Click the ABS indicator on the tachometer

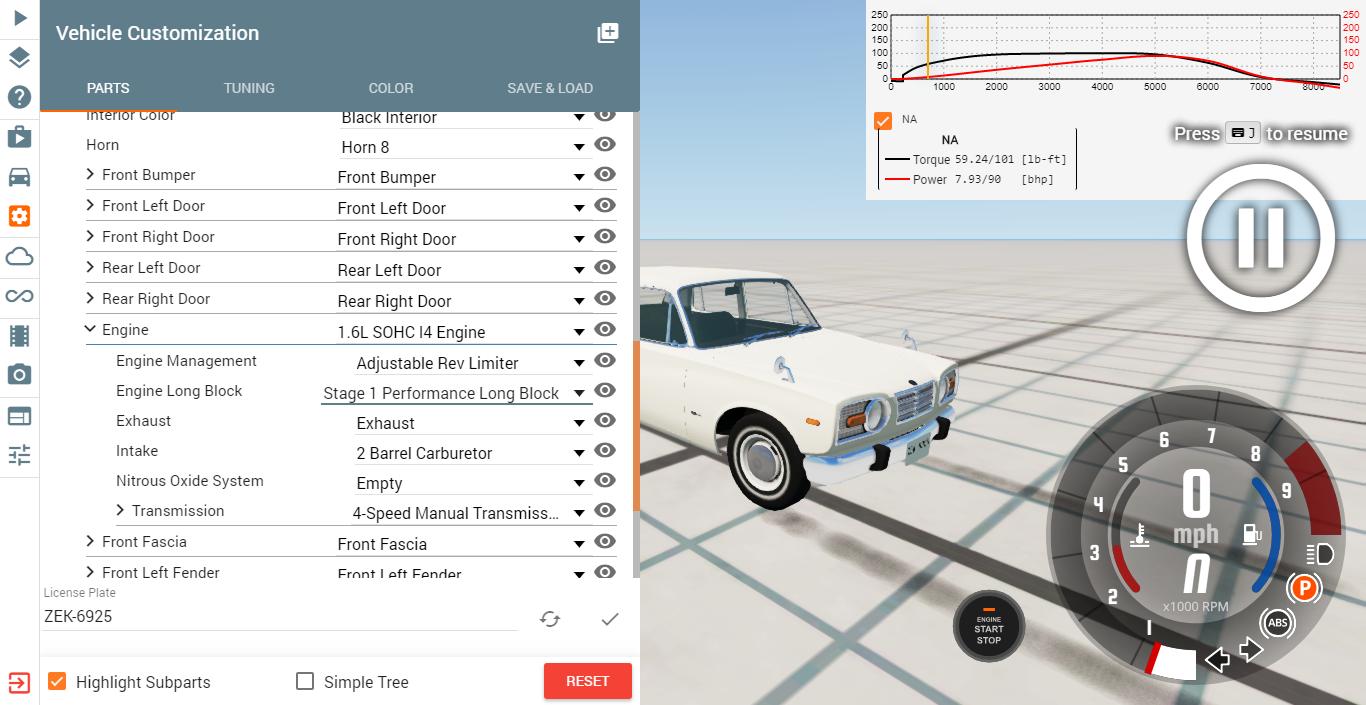click(1277, 624)
